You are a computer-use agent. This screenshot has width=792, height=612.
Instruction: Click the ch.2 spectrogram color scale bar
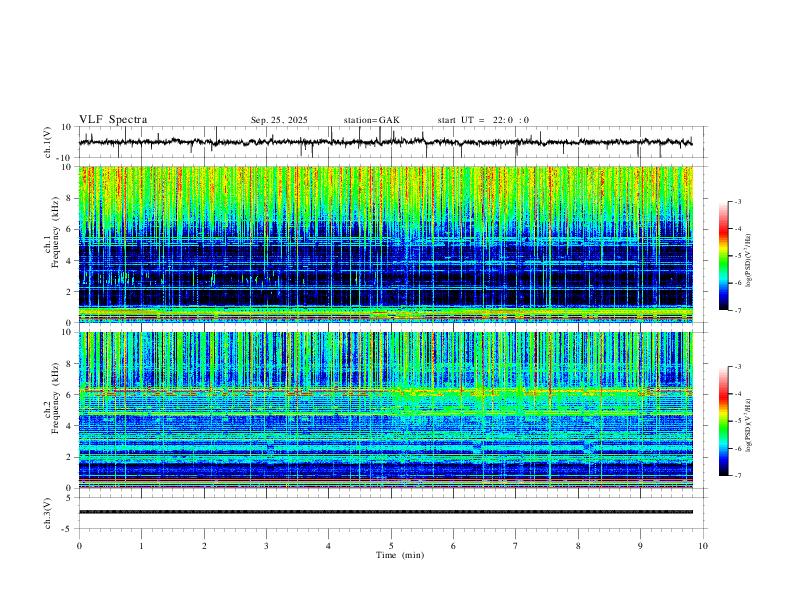click(x=724, y=421)
